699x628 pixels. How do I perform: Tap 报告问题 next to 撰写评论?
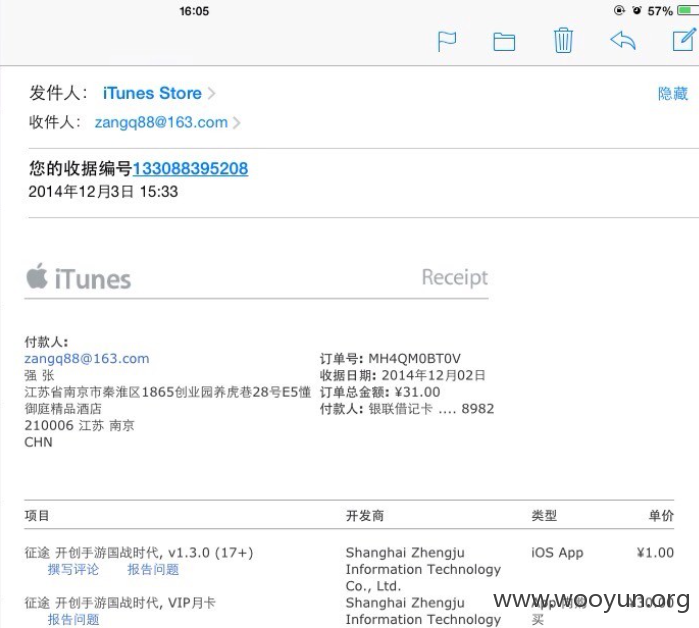click(153, 569)
